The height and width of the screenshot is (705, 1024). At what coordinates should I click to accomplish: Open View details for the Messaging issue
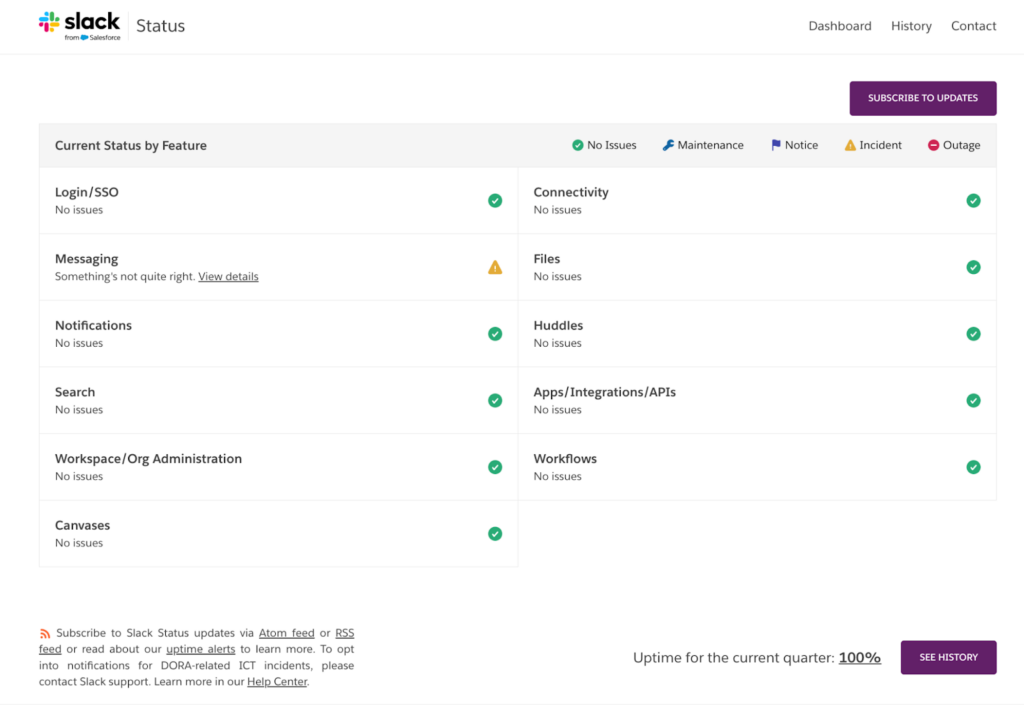(228, 276)
